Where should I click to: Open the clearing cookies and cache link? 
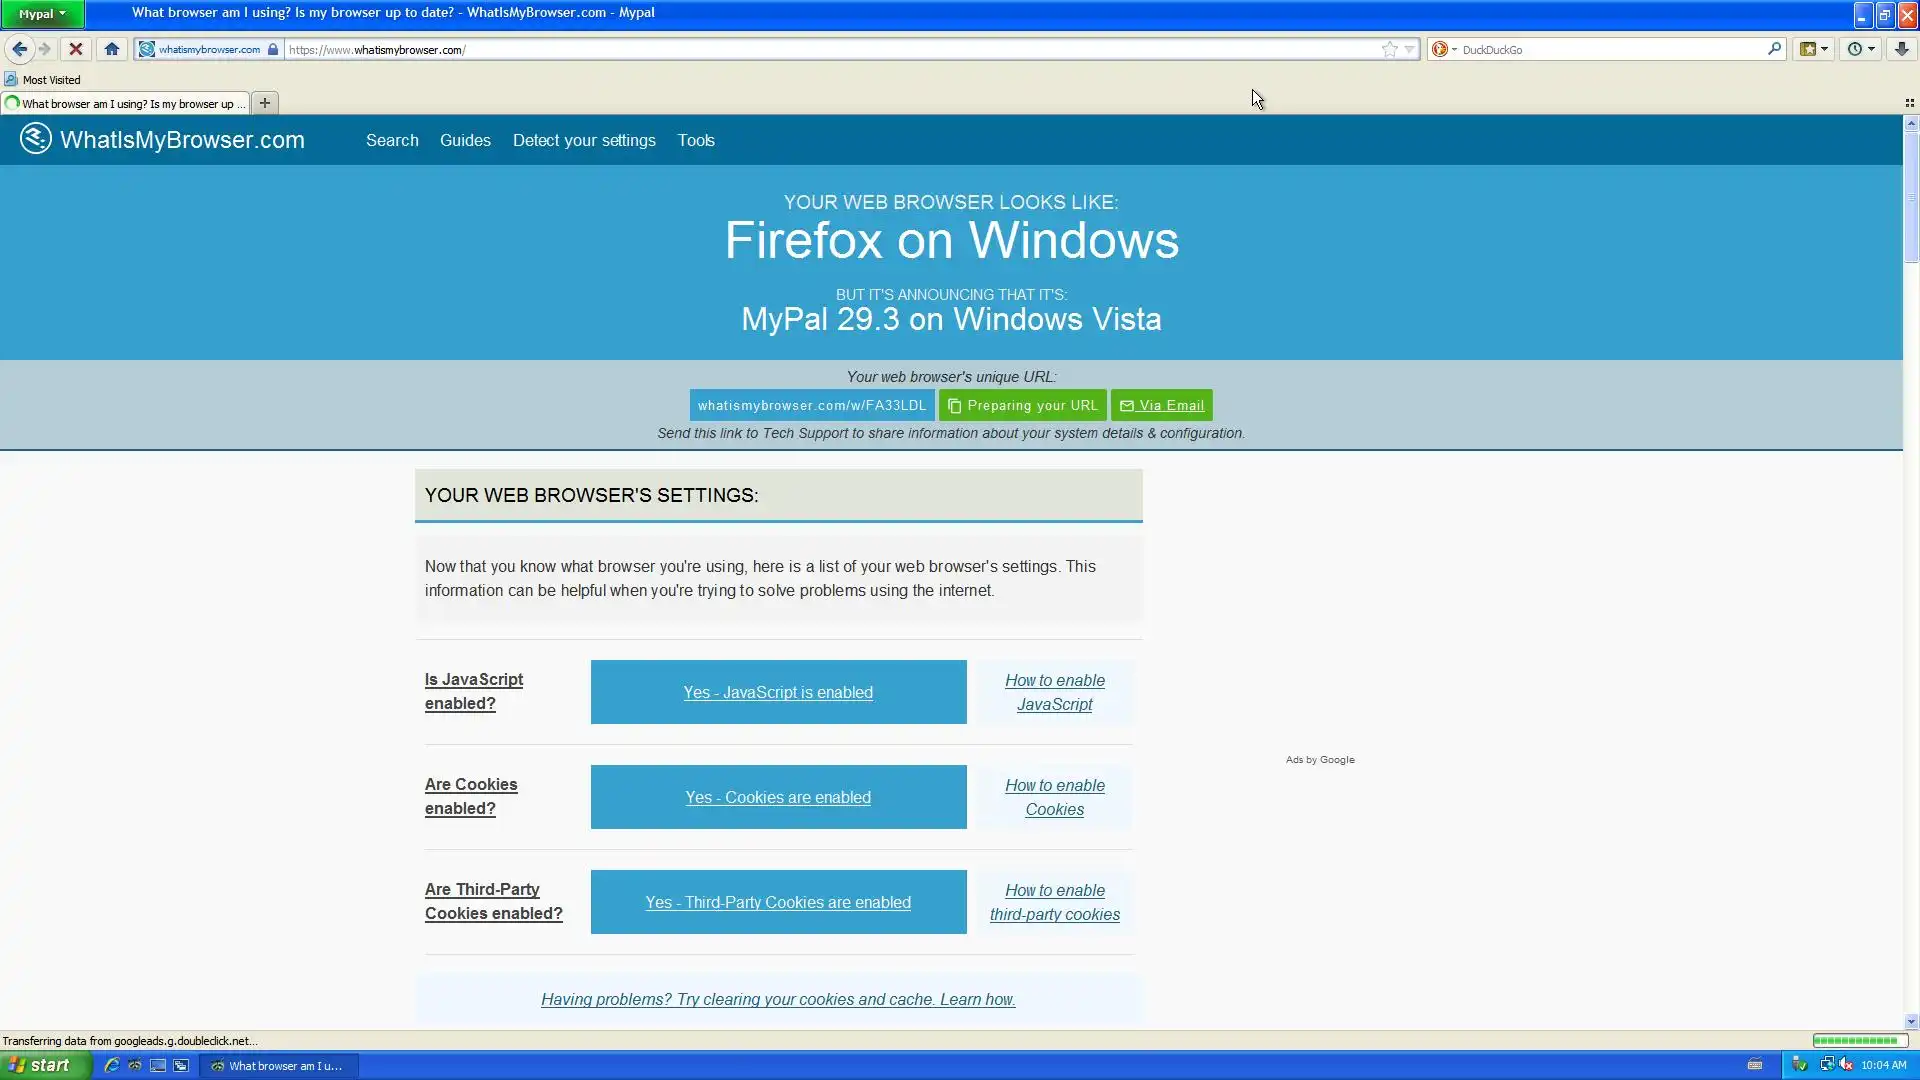(x=778, y=999)
